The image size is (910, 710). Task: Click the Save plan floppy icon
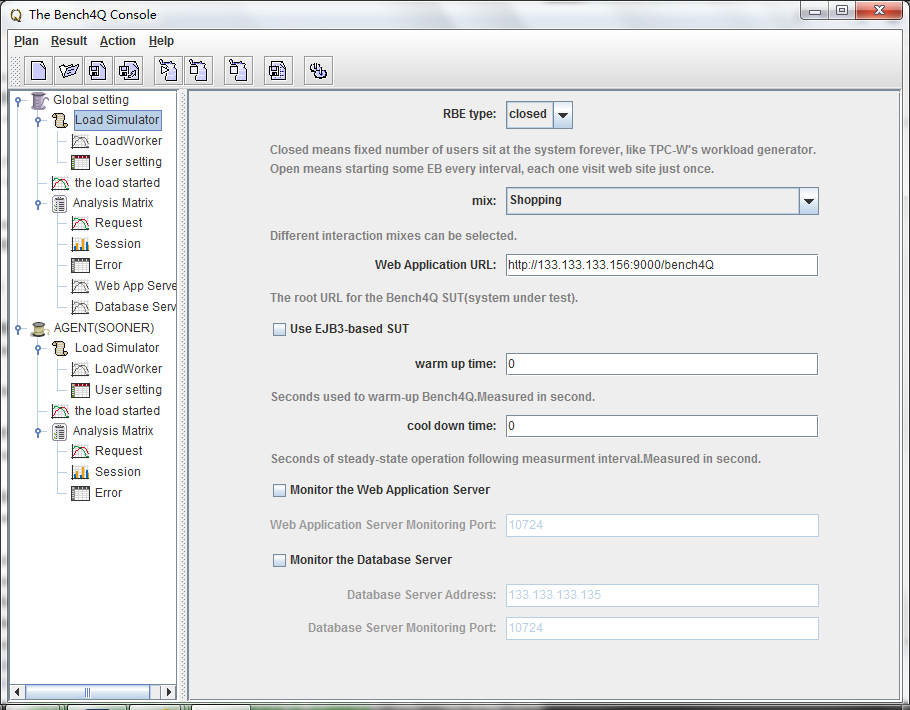(x=98, y=71)
